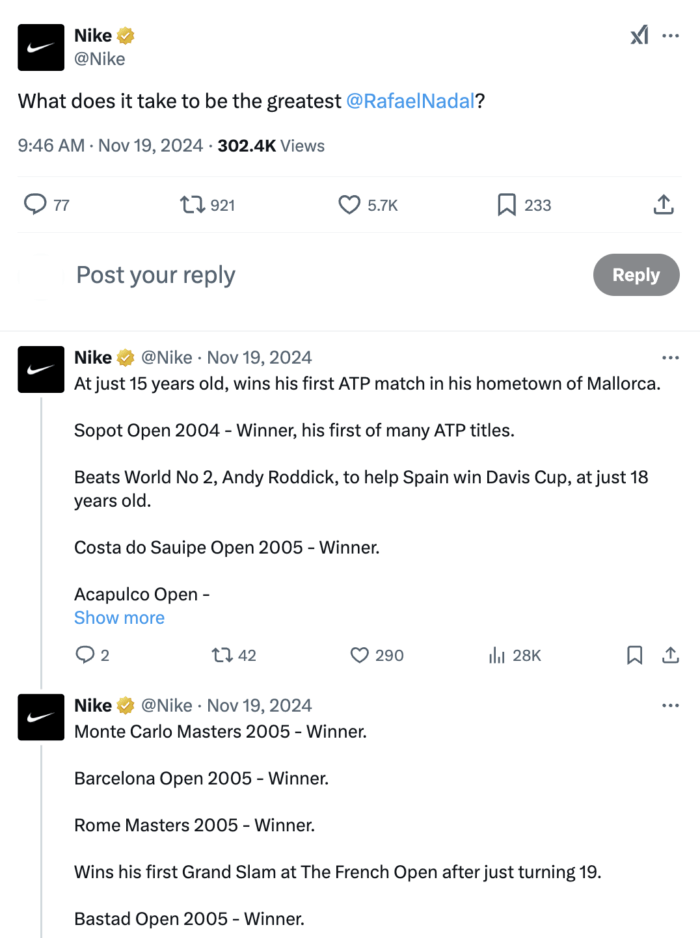
Task: Type in the Post your reply field
Action: 300,275
